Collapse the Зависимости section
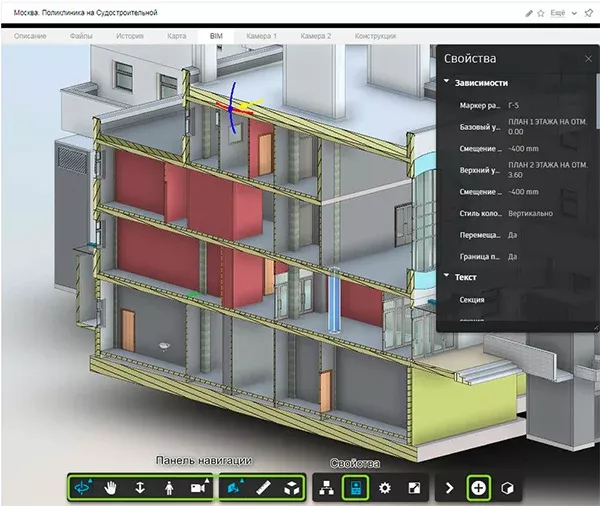Viewport: 600px width, 506px height. click(x=447, y=83)
